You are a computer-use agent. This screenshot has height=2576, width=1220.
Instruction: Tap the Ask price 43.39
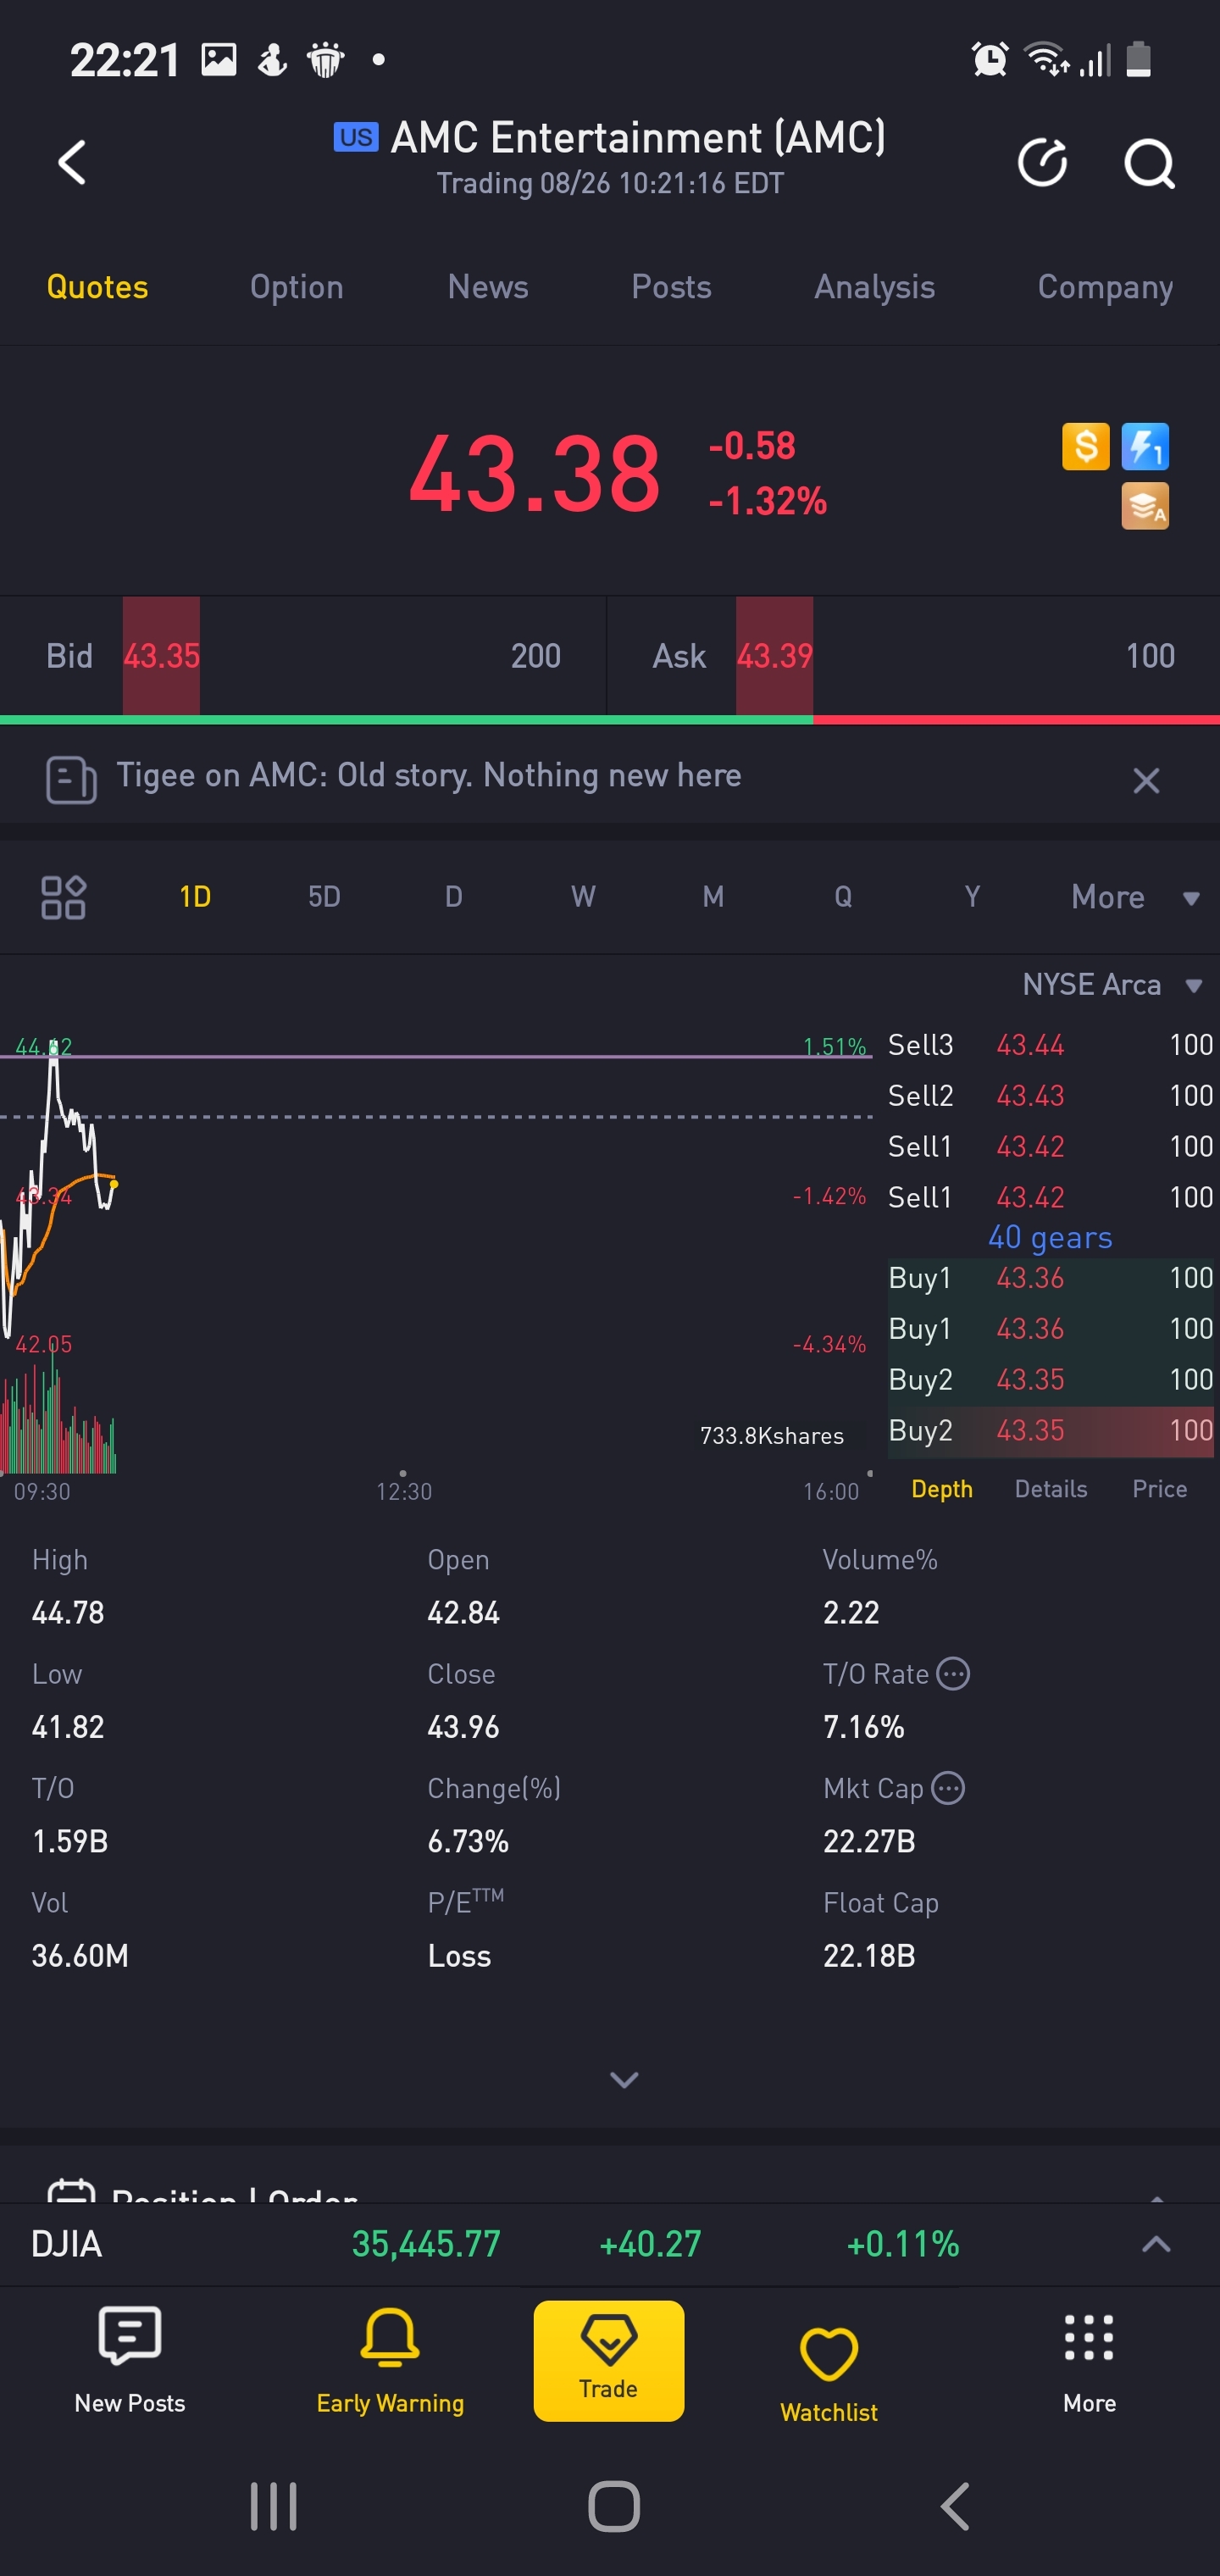pyautogui.click(x=775, y=656)
